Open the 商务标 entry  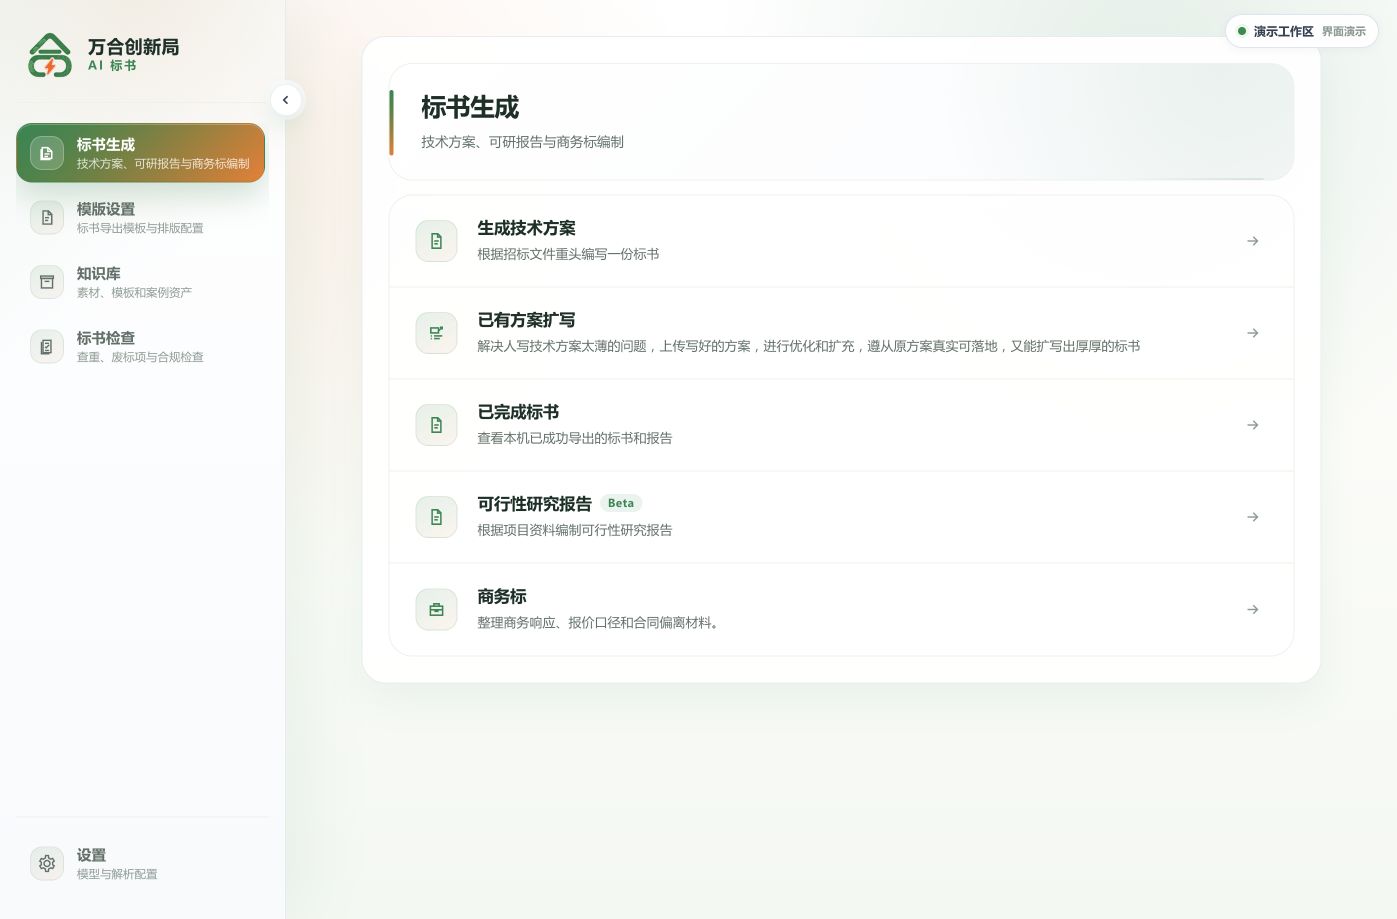841,609
